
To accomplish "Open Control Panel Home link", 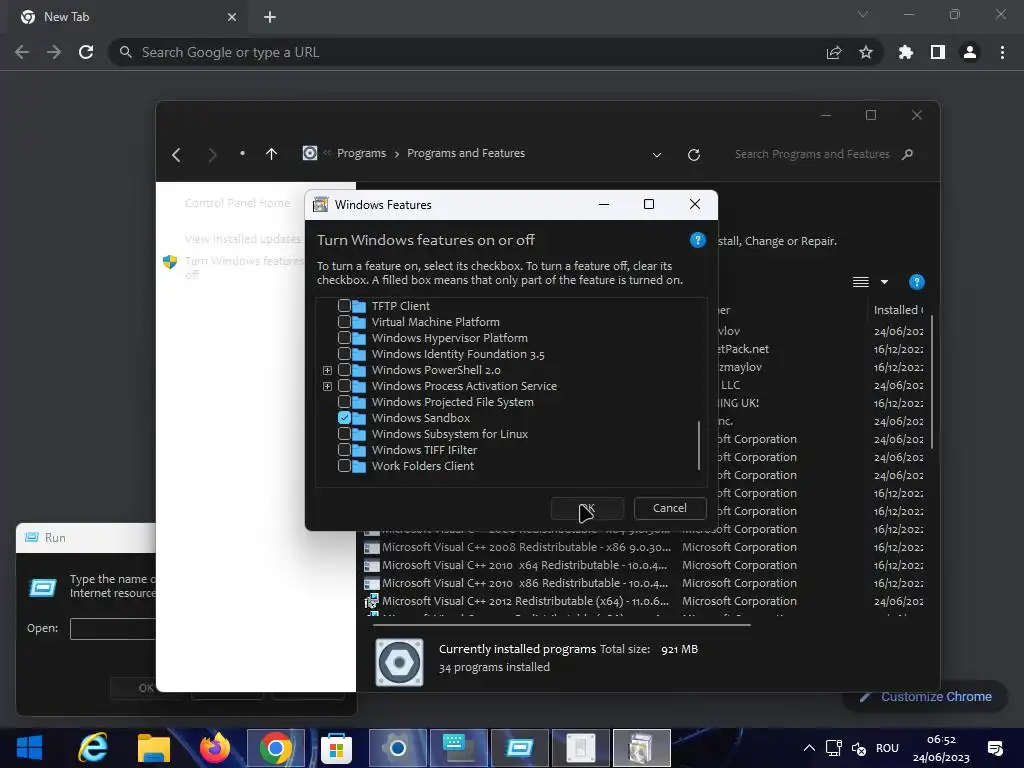I will click(x=237, y=203).
